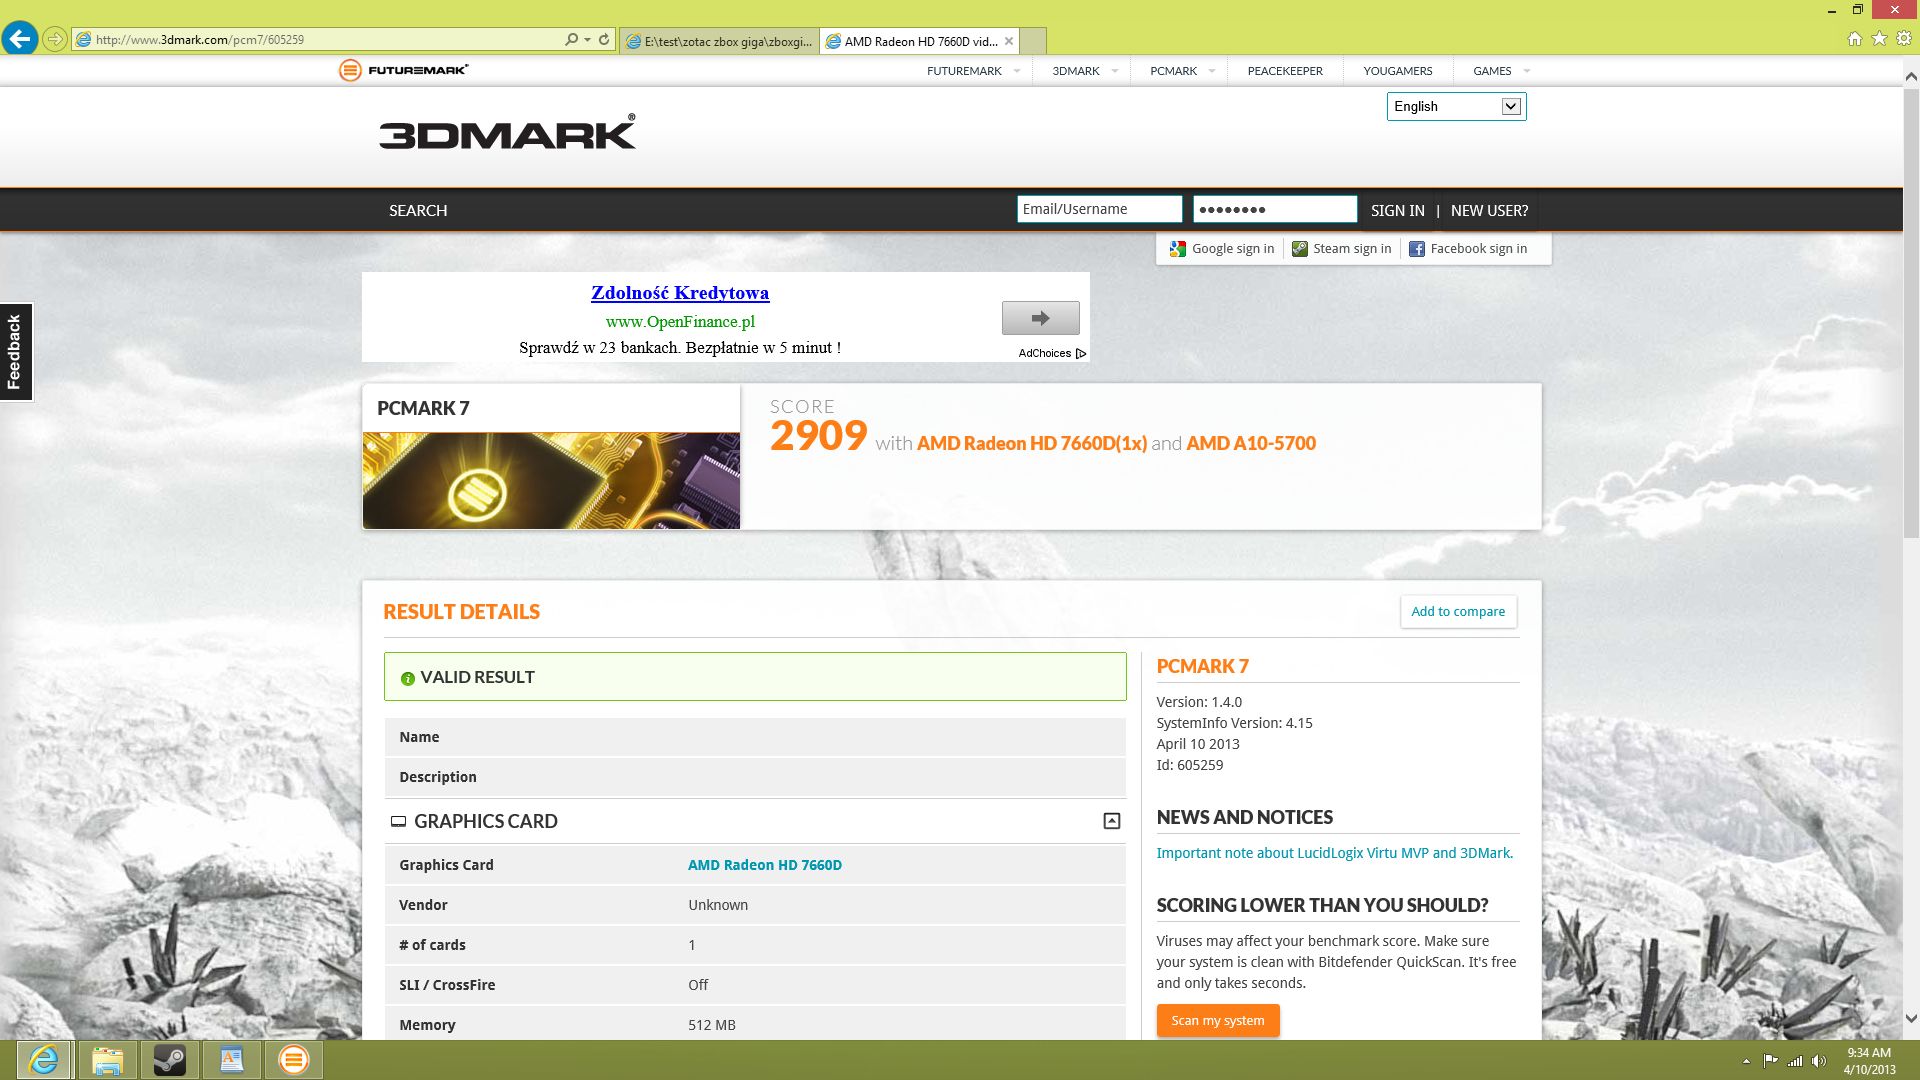Launch Steam from the taskbar
Viewport: 1920px width, 1080px height.
click(169, 1060)
